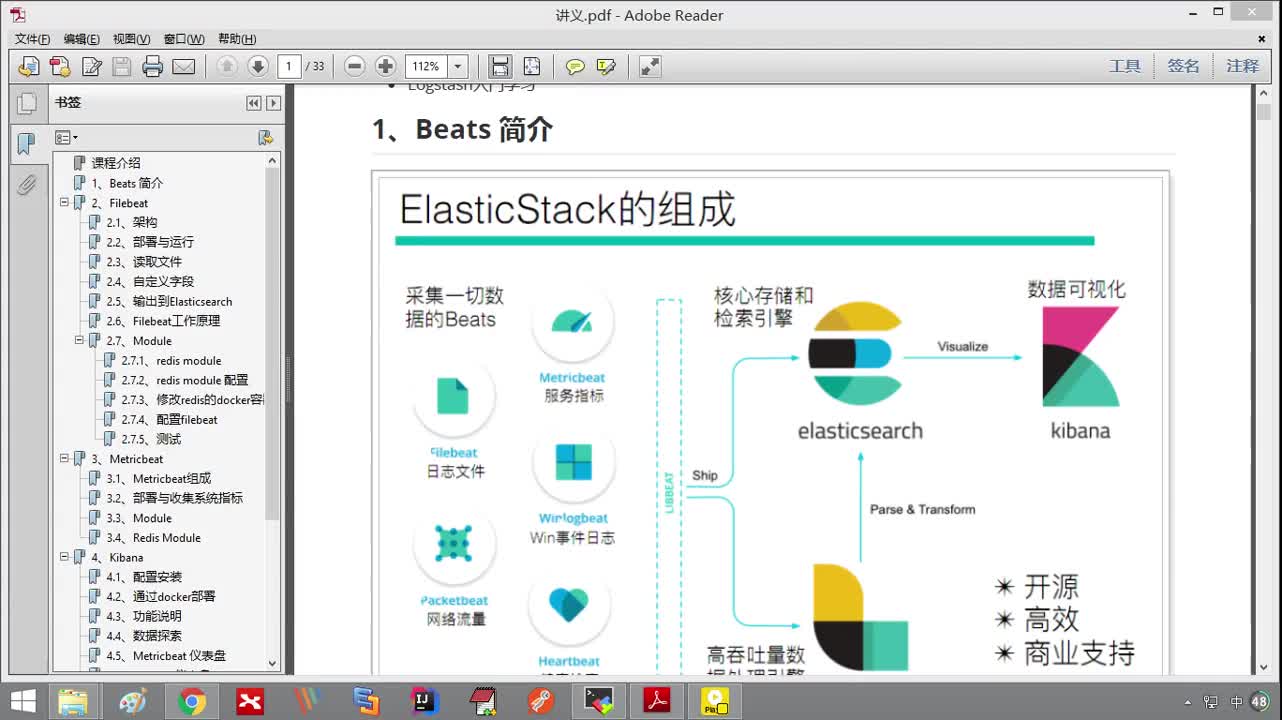Screen dimensions: 1282x720
Task: Jump to the 课程介绍 bookmark
Action: 116,163
